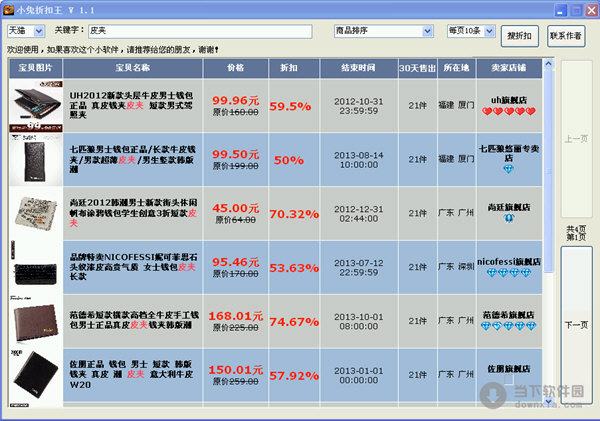
Task: Click the list scrollbar up arrow
Action: (548, 64)
